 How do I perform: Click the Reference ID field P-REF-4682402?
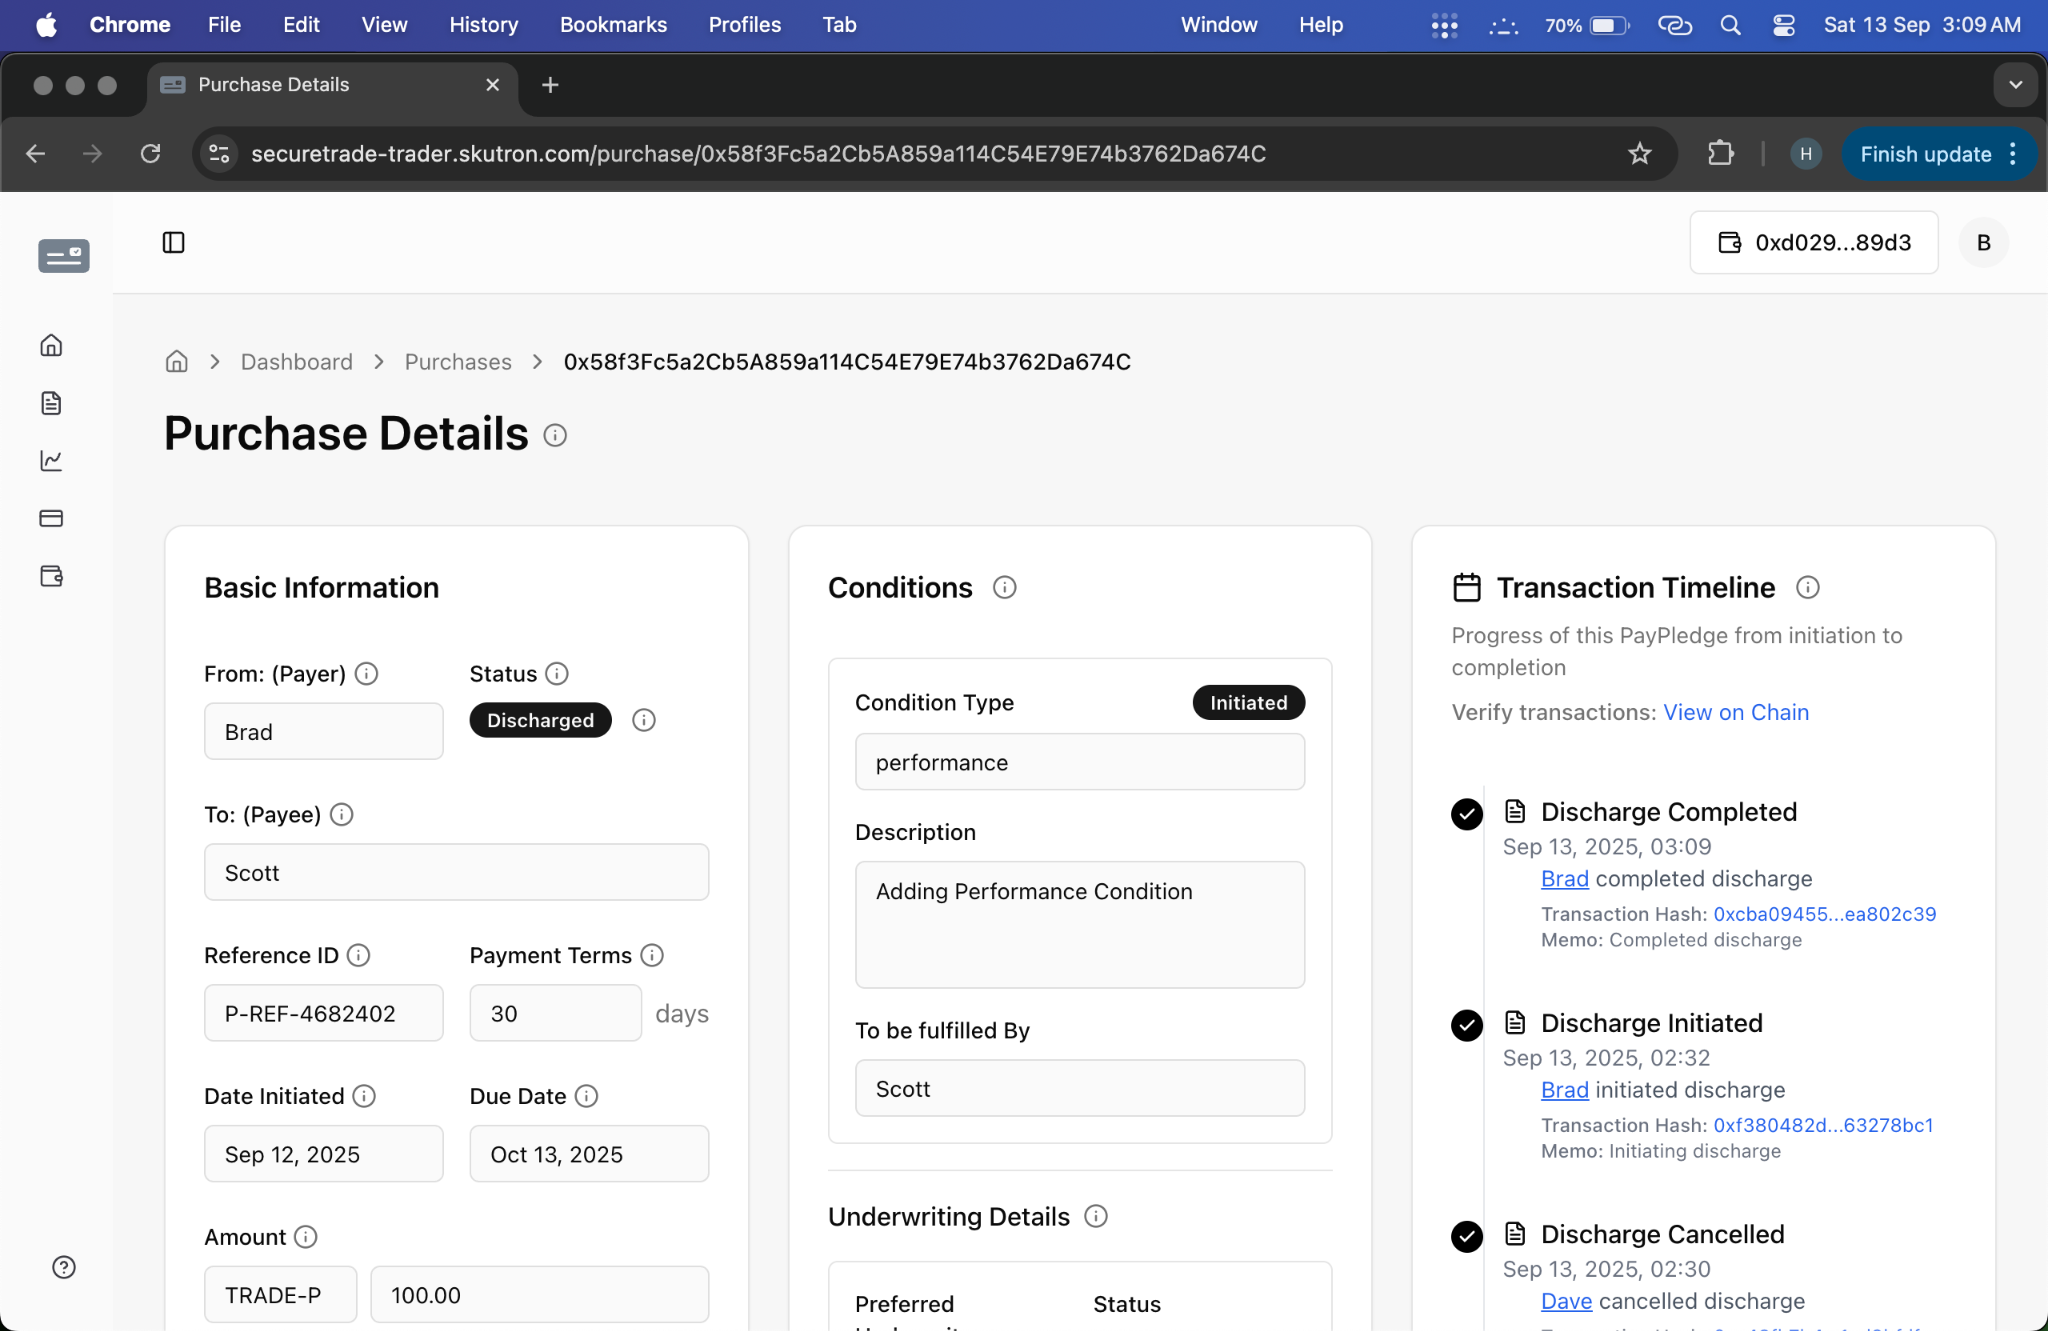324,1013
